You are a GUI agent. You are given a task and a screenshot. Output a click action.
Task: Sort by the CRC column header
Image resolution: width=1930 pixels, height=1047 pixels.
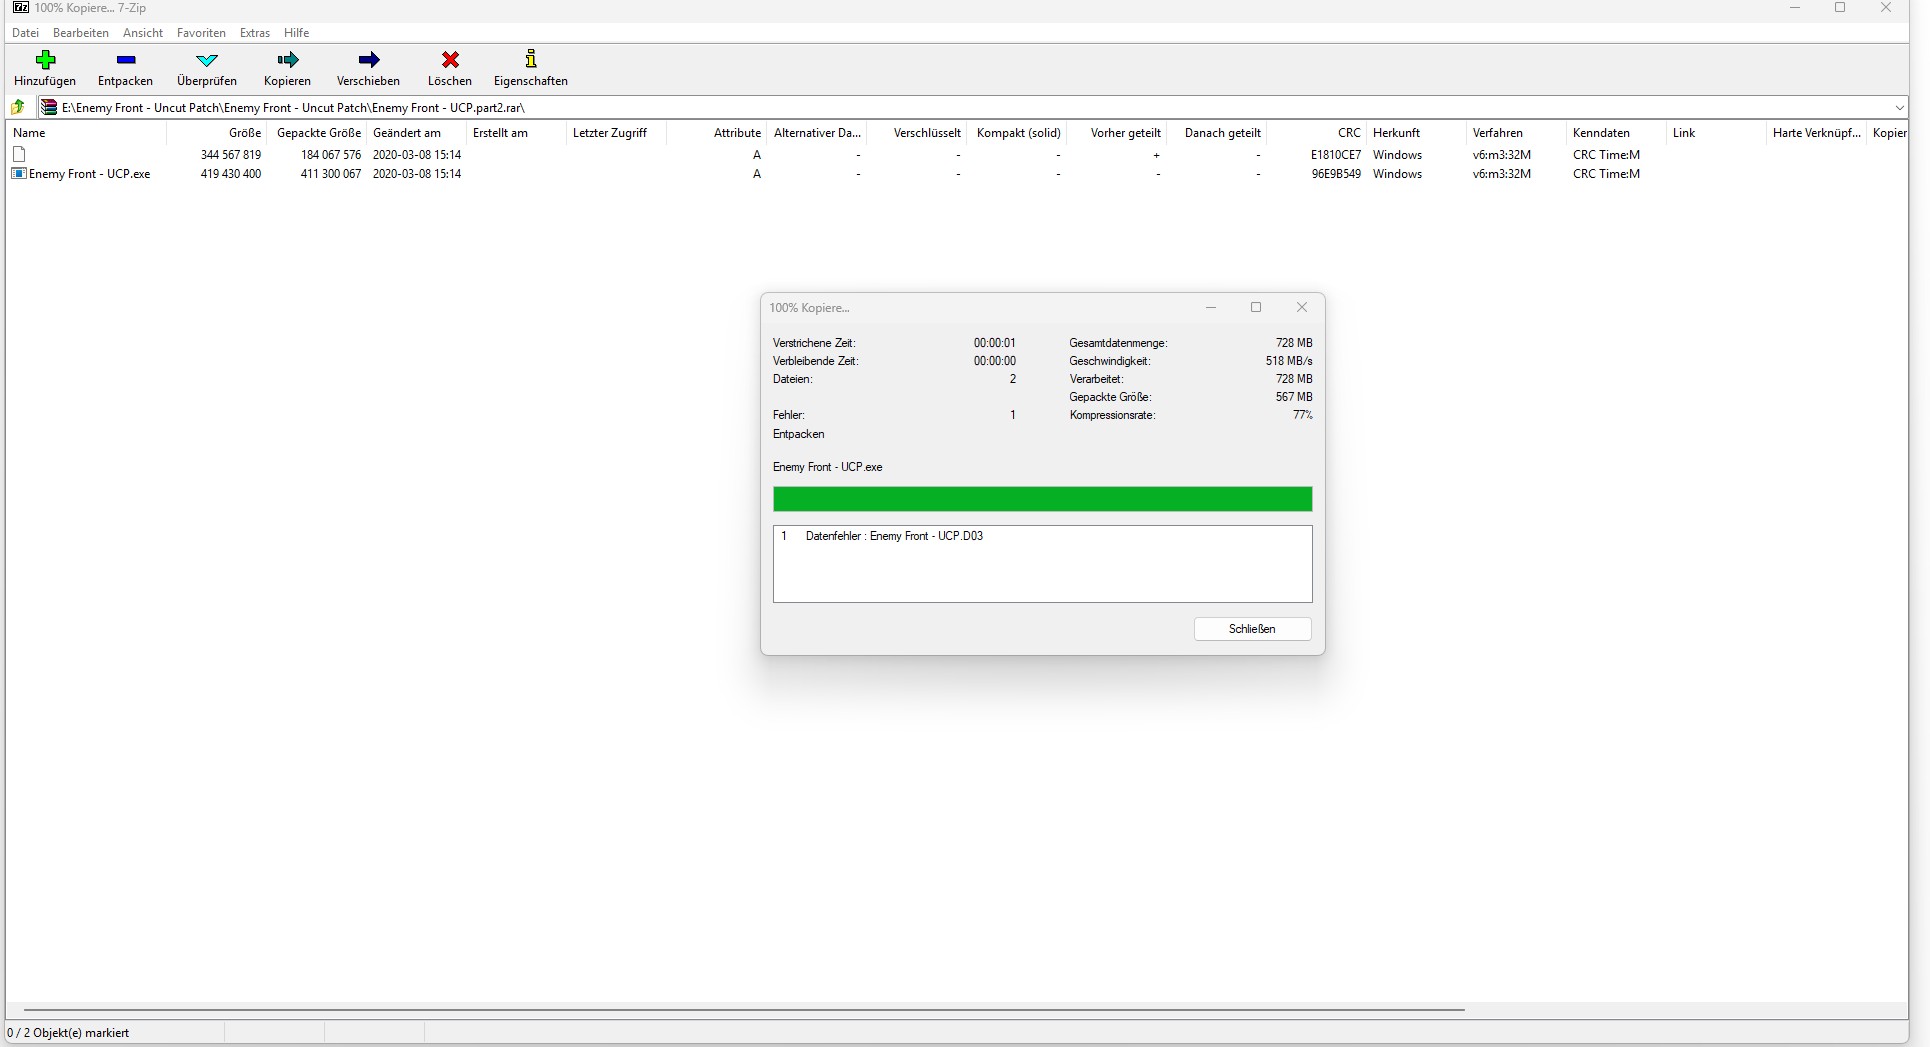click(1317, 133)
